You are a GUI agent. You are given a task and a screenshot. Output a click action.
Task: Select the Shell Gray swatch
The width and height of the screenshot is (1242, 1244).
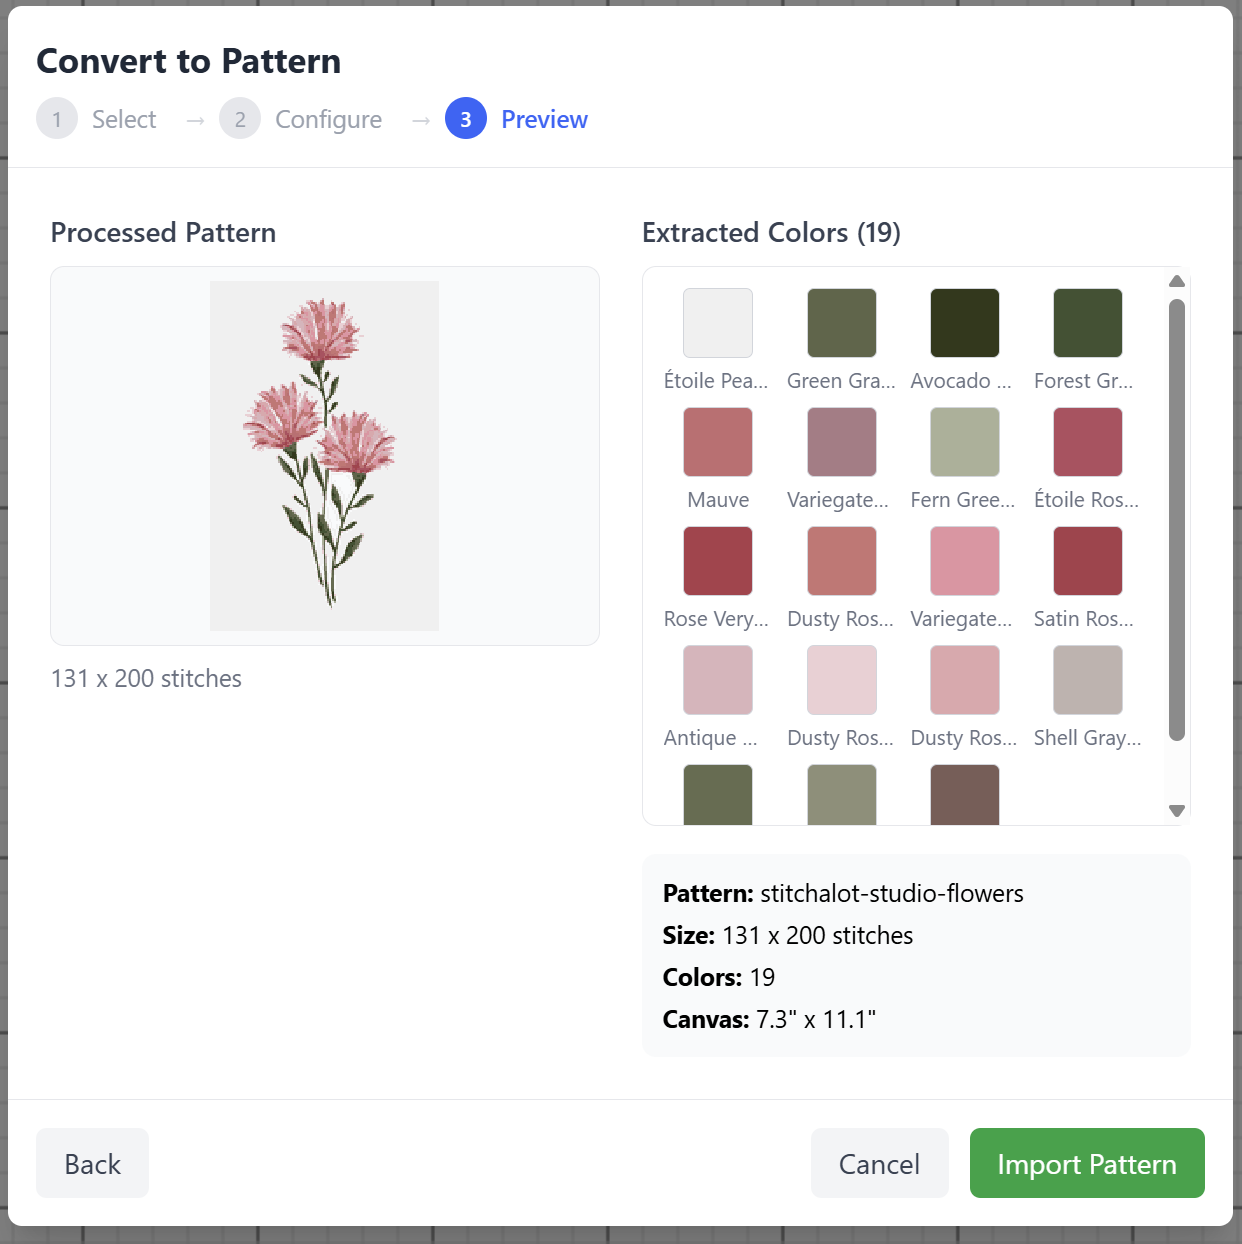[1087, 680]
